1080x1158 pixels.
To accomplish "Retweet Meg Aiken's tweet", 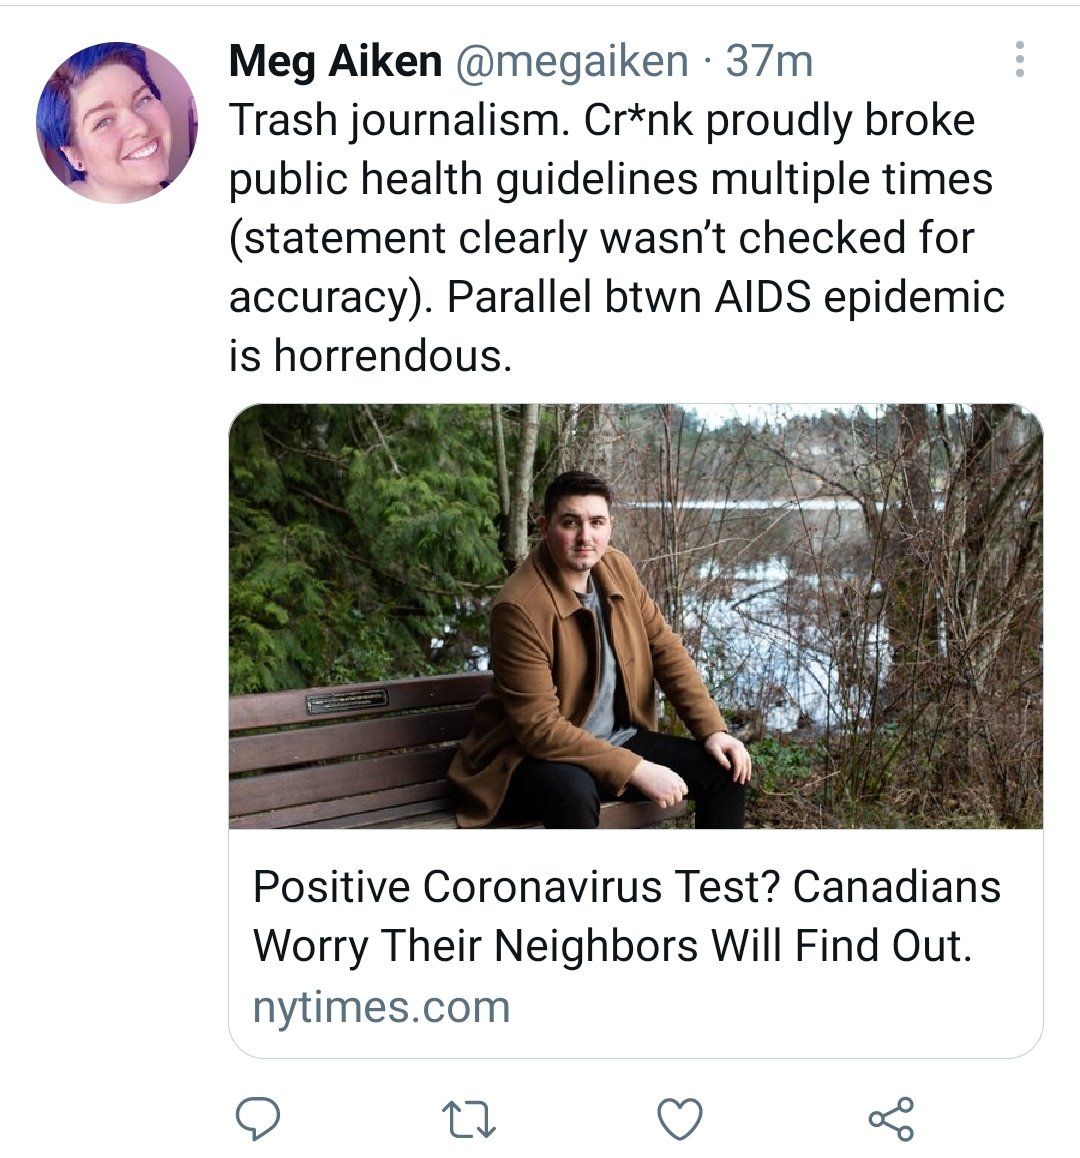I will click(x=470, y=1119).
